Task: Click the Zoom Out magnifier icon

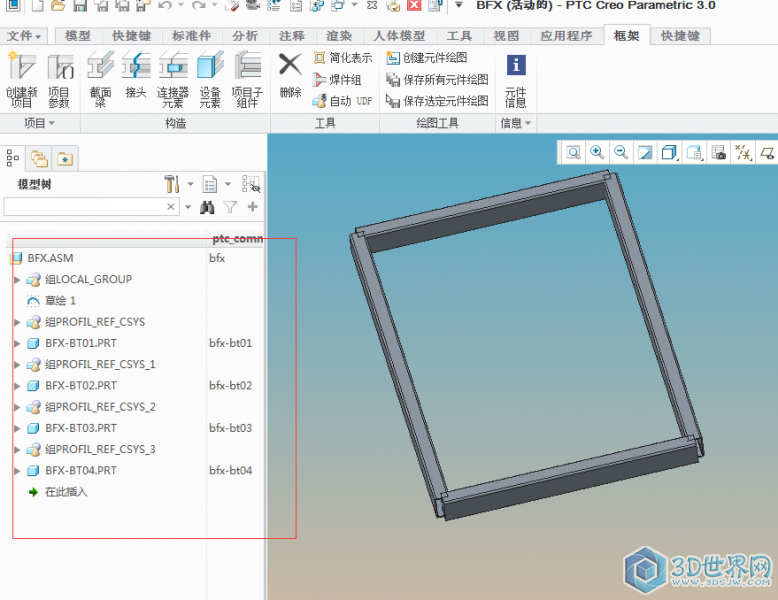Action: [621, 152]
